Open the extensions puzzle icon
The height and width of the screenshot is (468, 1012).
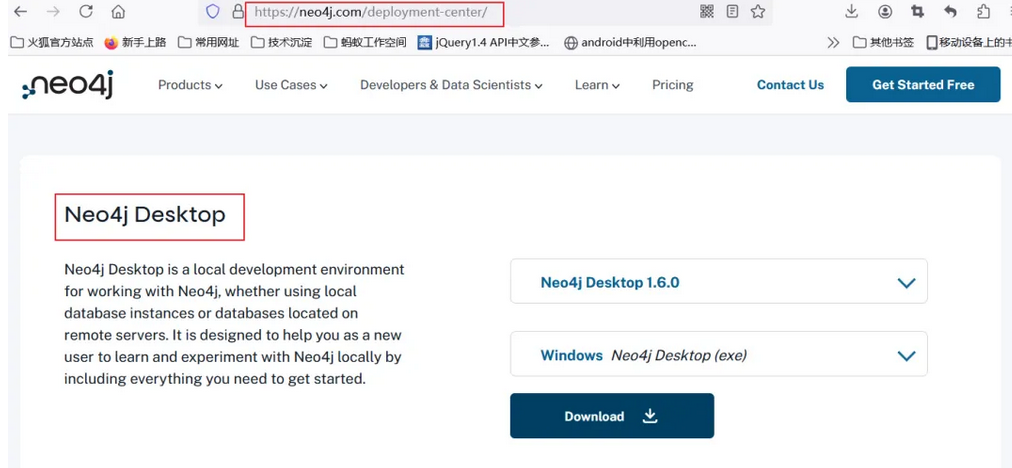[983, 11]
